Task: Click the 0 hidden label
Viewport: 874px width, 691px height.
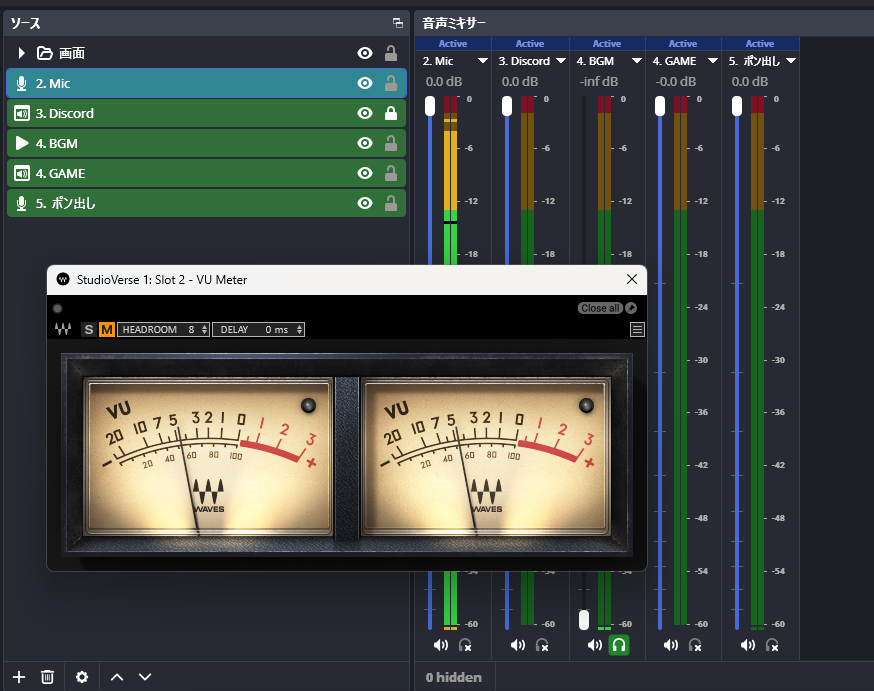Action: pos(454,677)
